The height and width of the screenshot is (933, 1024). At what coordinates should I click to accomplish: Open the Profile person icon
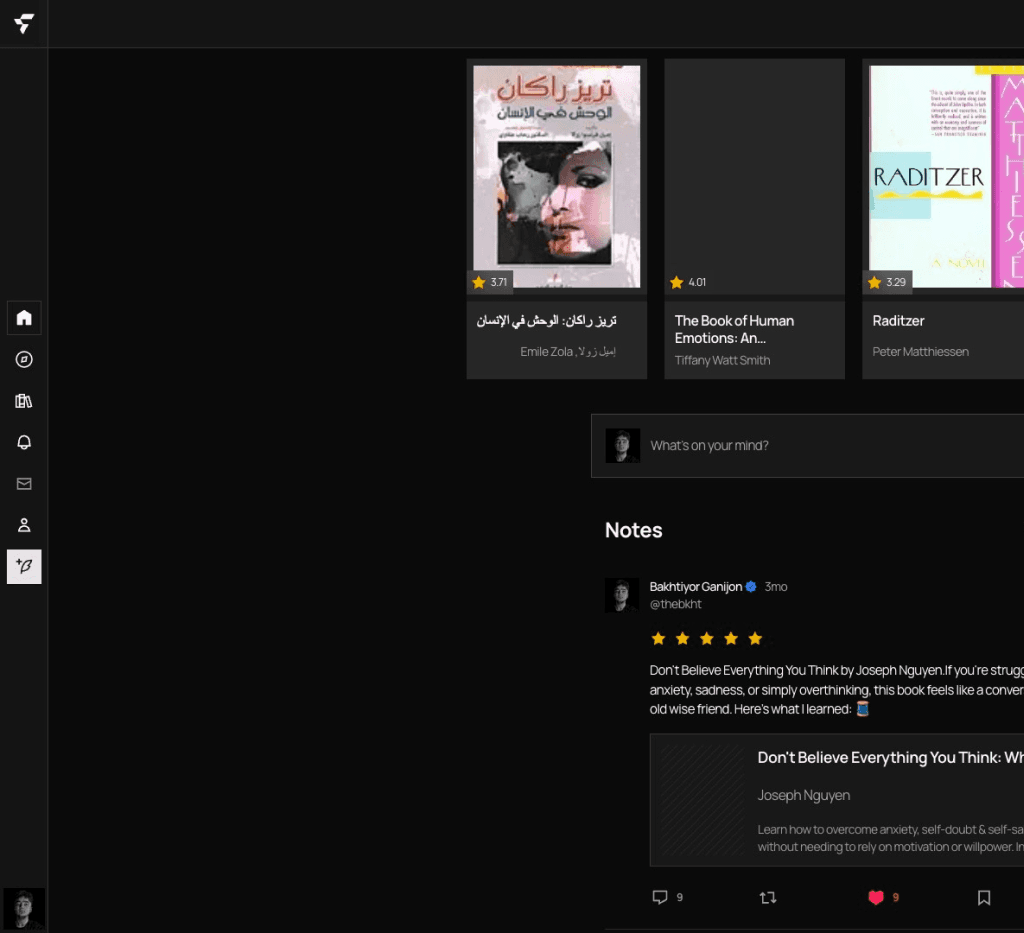click(24, 525)
